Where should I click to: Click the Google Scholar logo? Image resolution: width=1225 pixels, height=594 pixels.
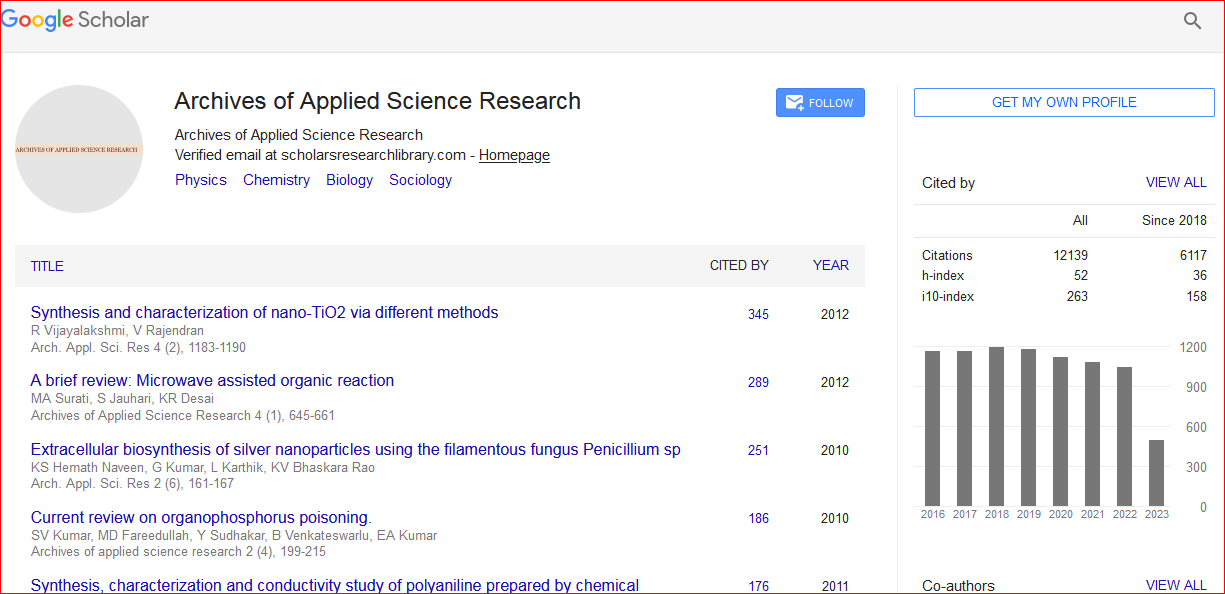pos(76,21)
